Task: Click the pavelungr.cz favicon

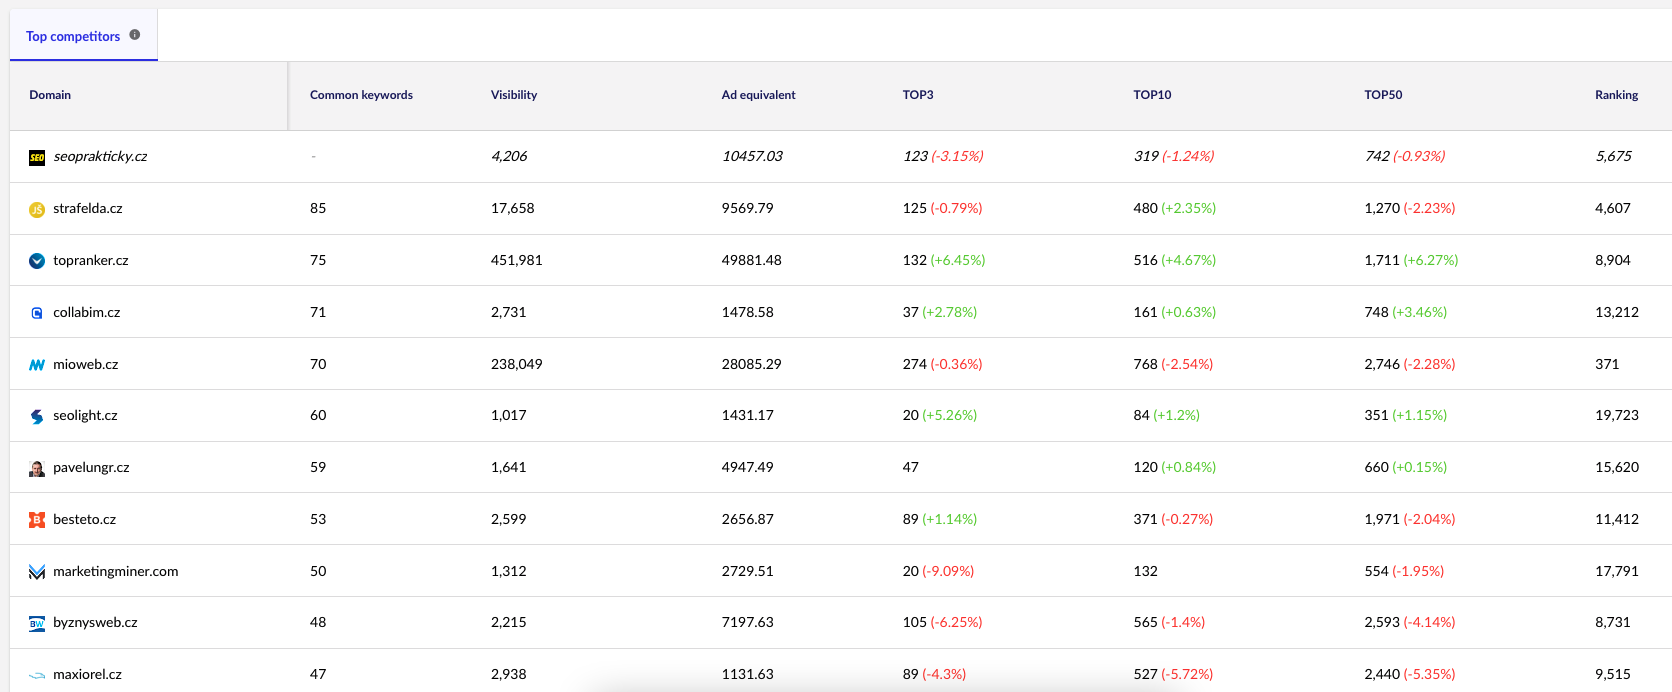Action: click(x=37, y=468)
